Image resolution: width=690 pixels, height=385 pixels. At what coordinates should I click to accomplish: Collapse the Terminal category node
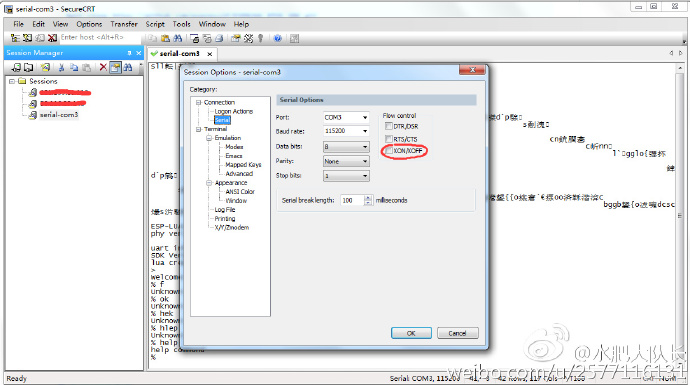click(x=198, y=129)
